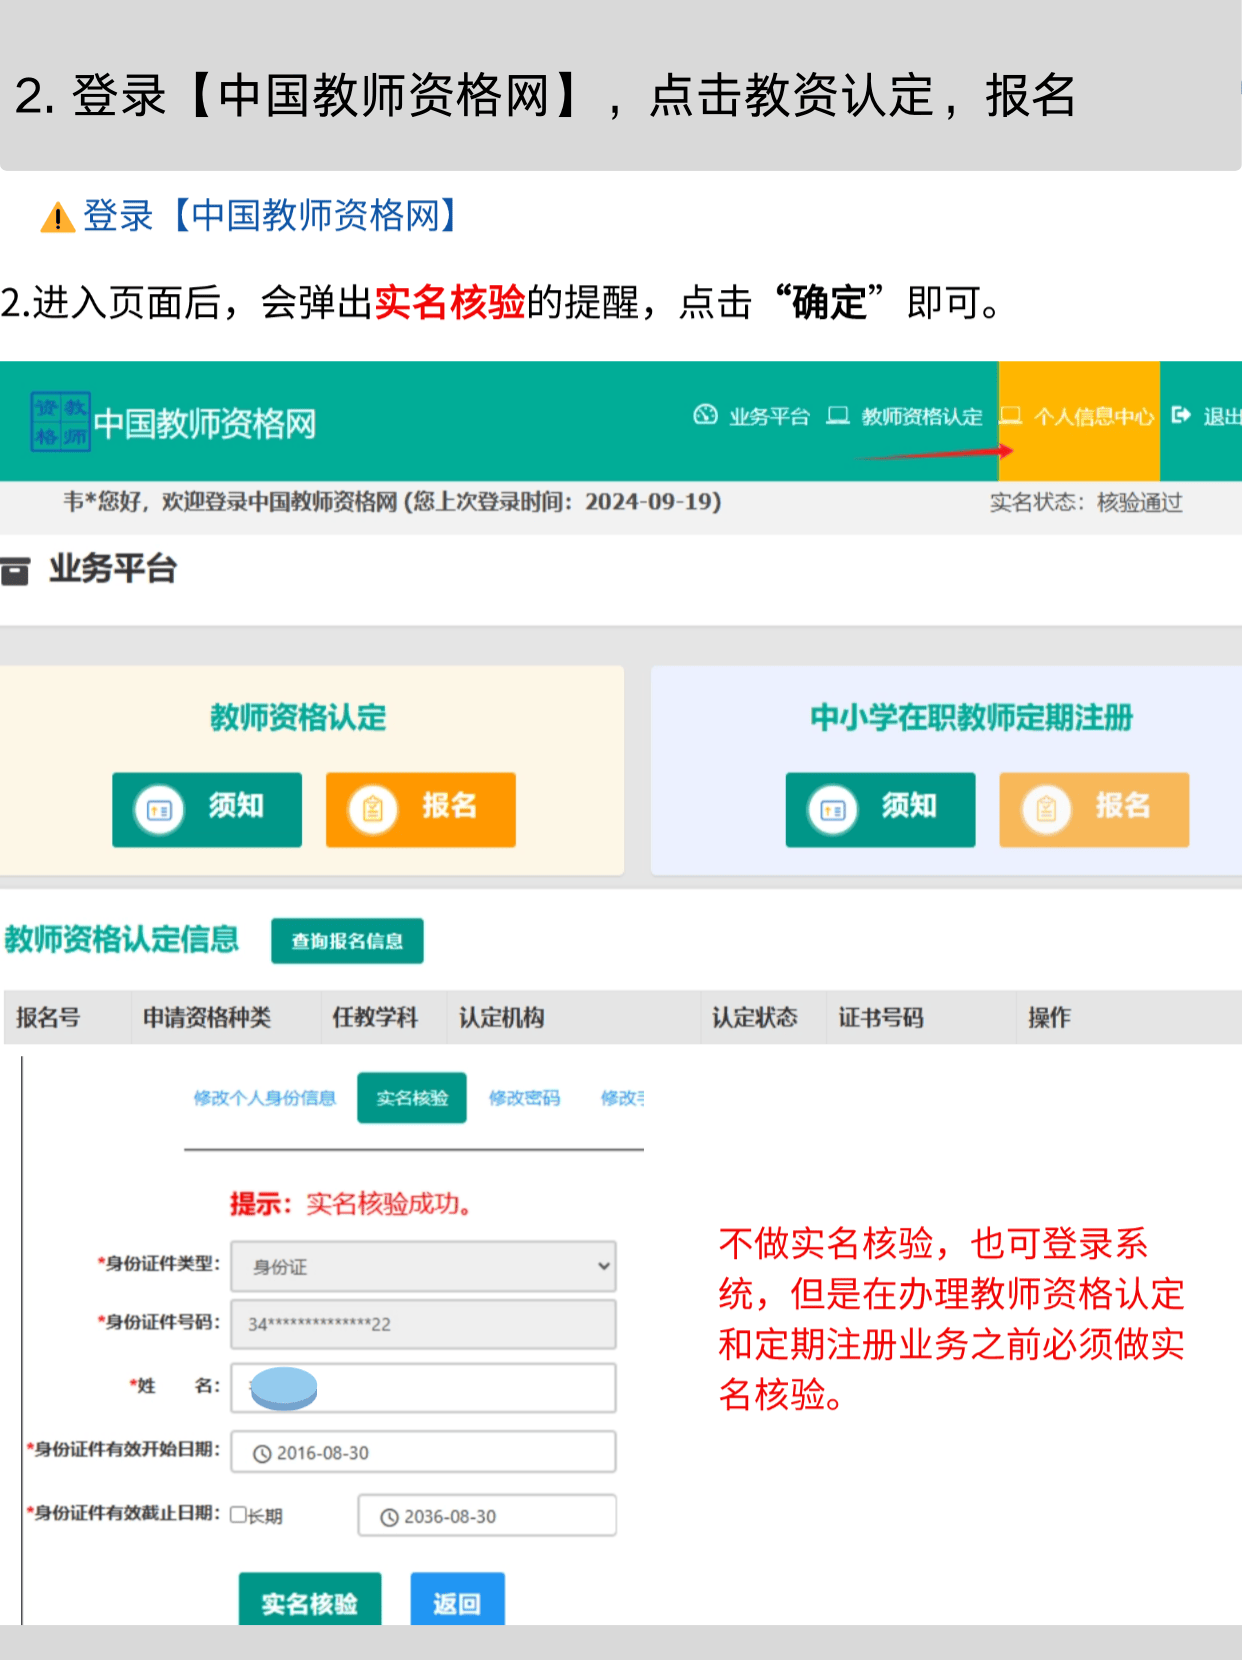Click the 教师资格认定信息 section heading
The height and width of the screenshot is (1660, 1242).
pos(121,939)
